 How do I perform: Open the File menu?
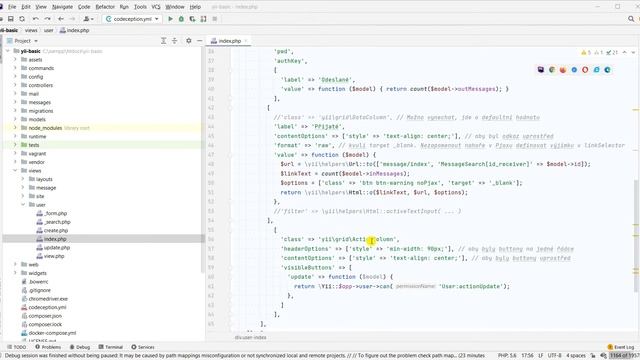tap(12, 7)
